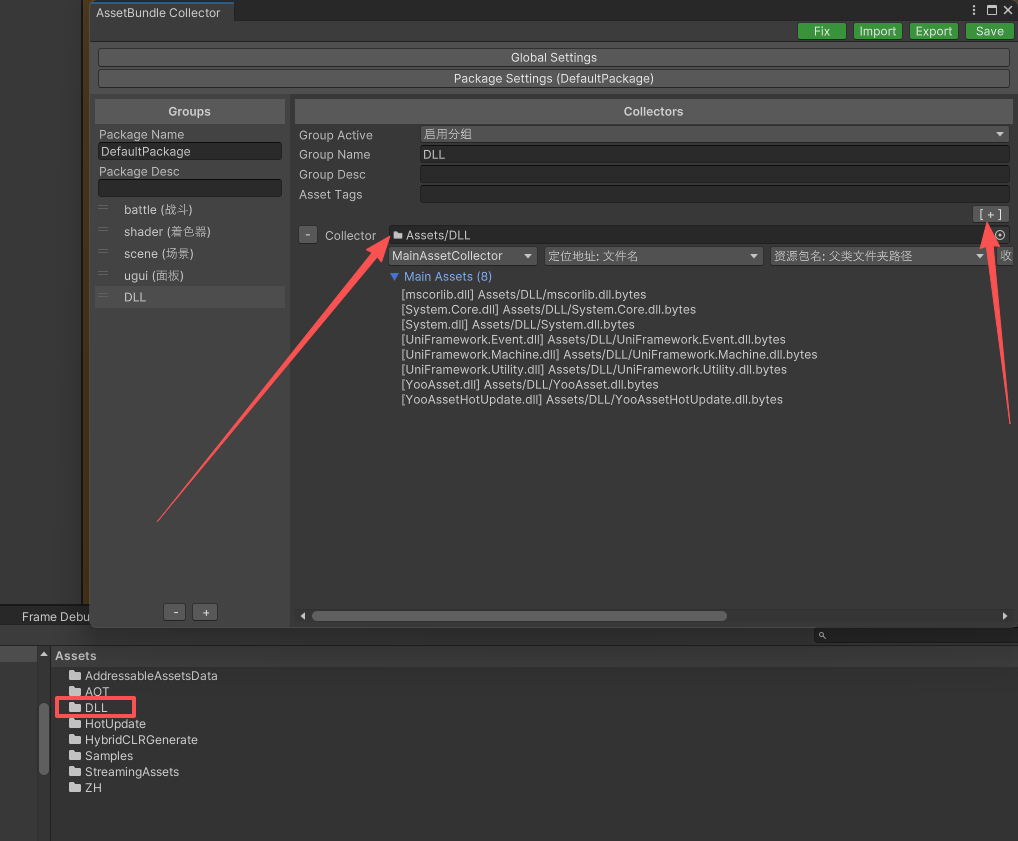Grab the drag handle of battle group

tap(103, 208)
